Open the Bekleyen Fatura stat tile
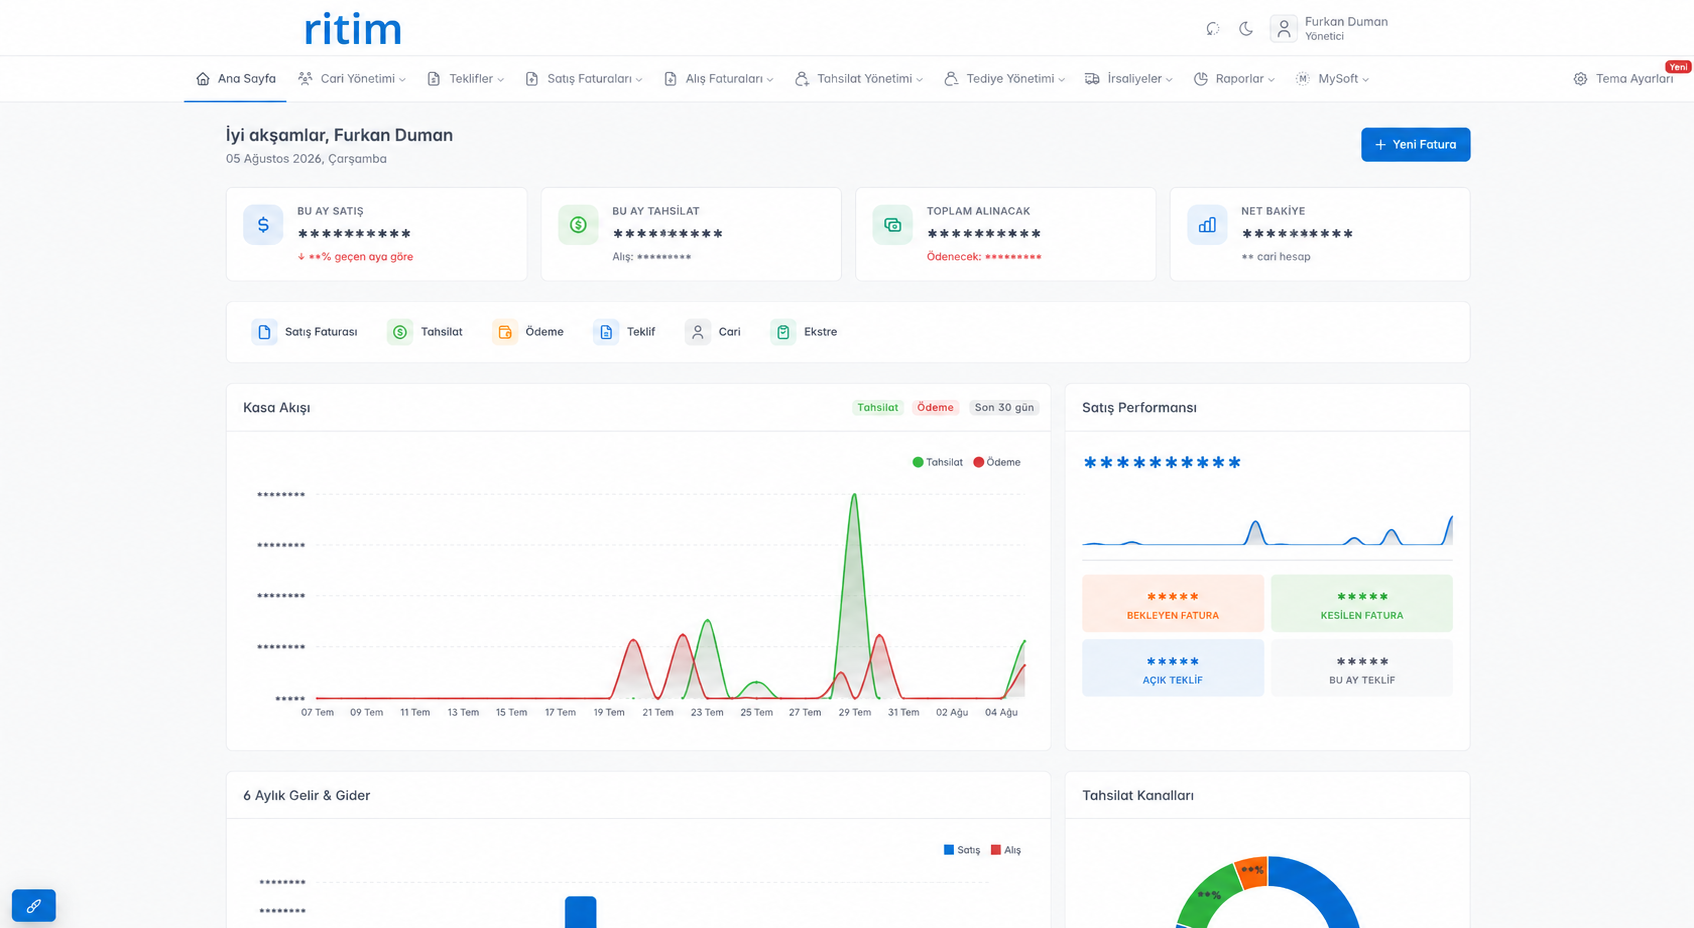The image size is (1694, 928). tap(1173, 603)
